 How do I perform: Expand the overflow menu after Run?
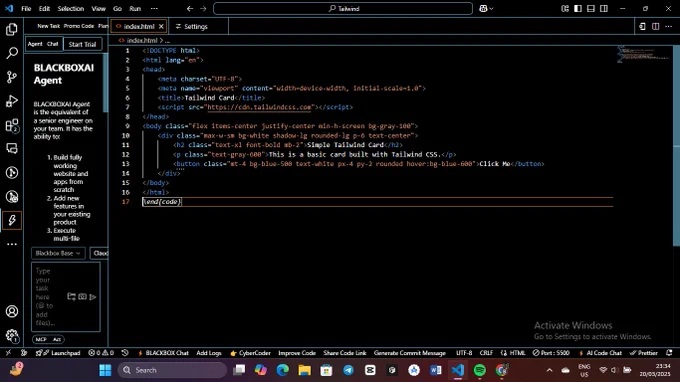[154, 9]
